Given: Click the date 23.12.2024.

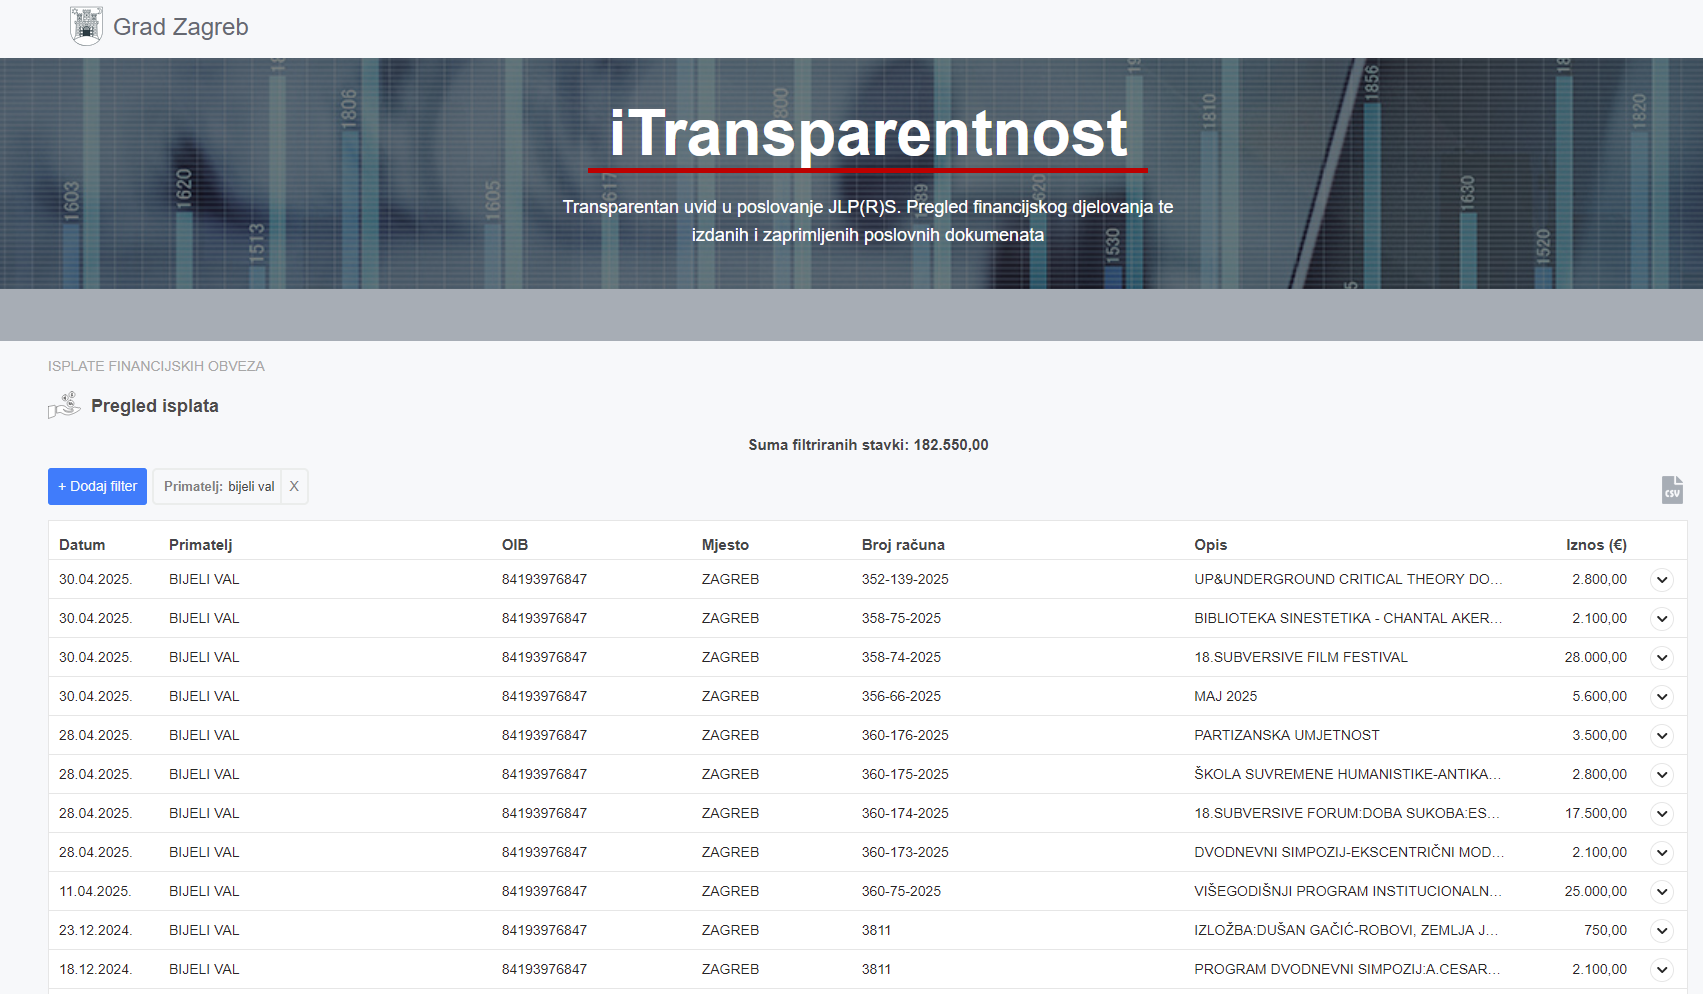Looking at the screenshot, I should click(x=95, y=930).
